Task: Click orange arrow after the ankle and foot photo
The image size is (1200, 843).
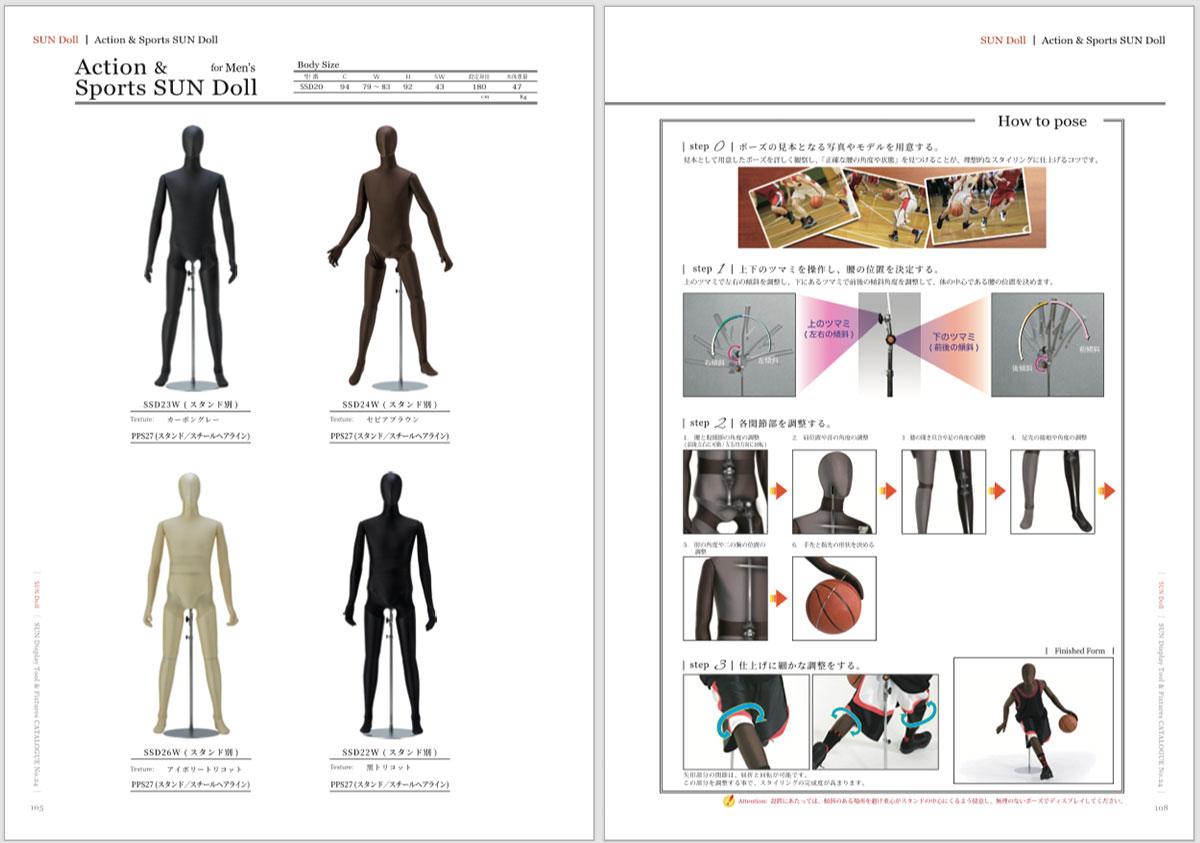Action: point(1106,491)
